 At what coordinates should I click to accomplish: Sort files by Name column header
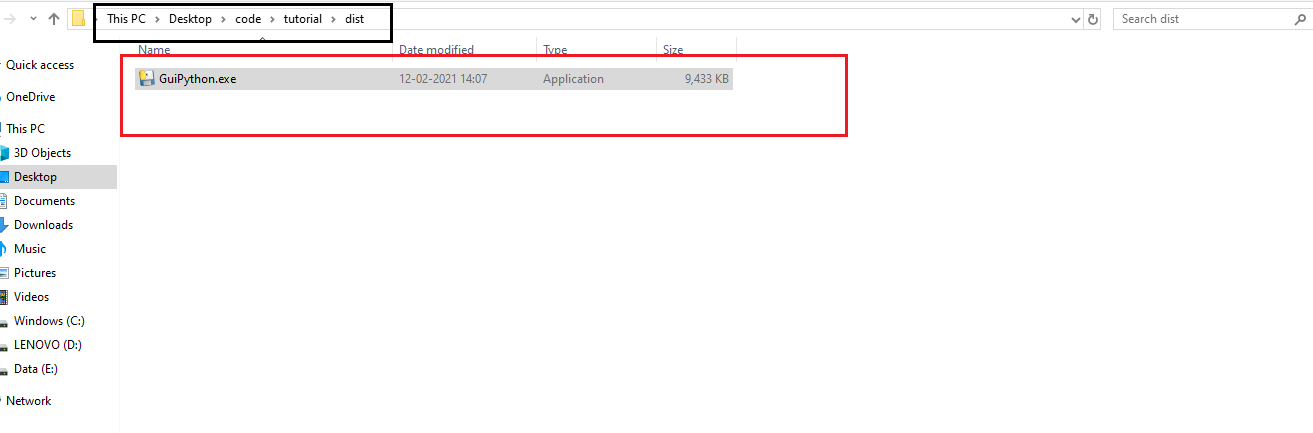(x=154, y=49)
